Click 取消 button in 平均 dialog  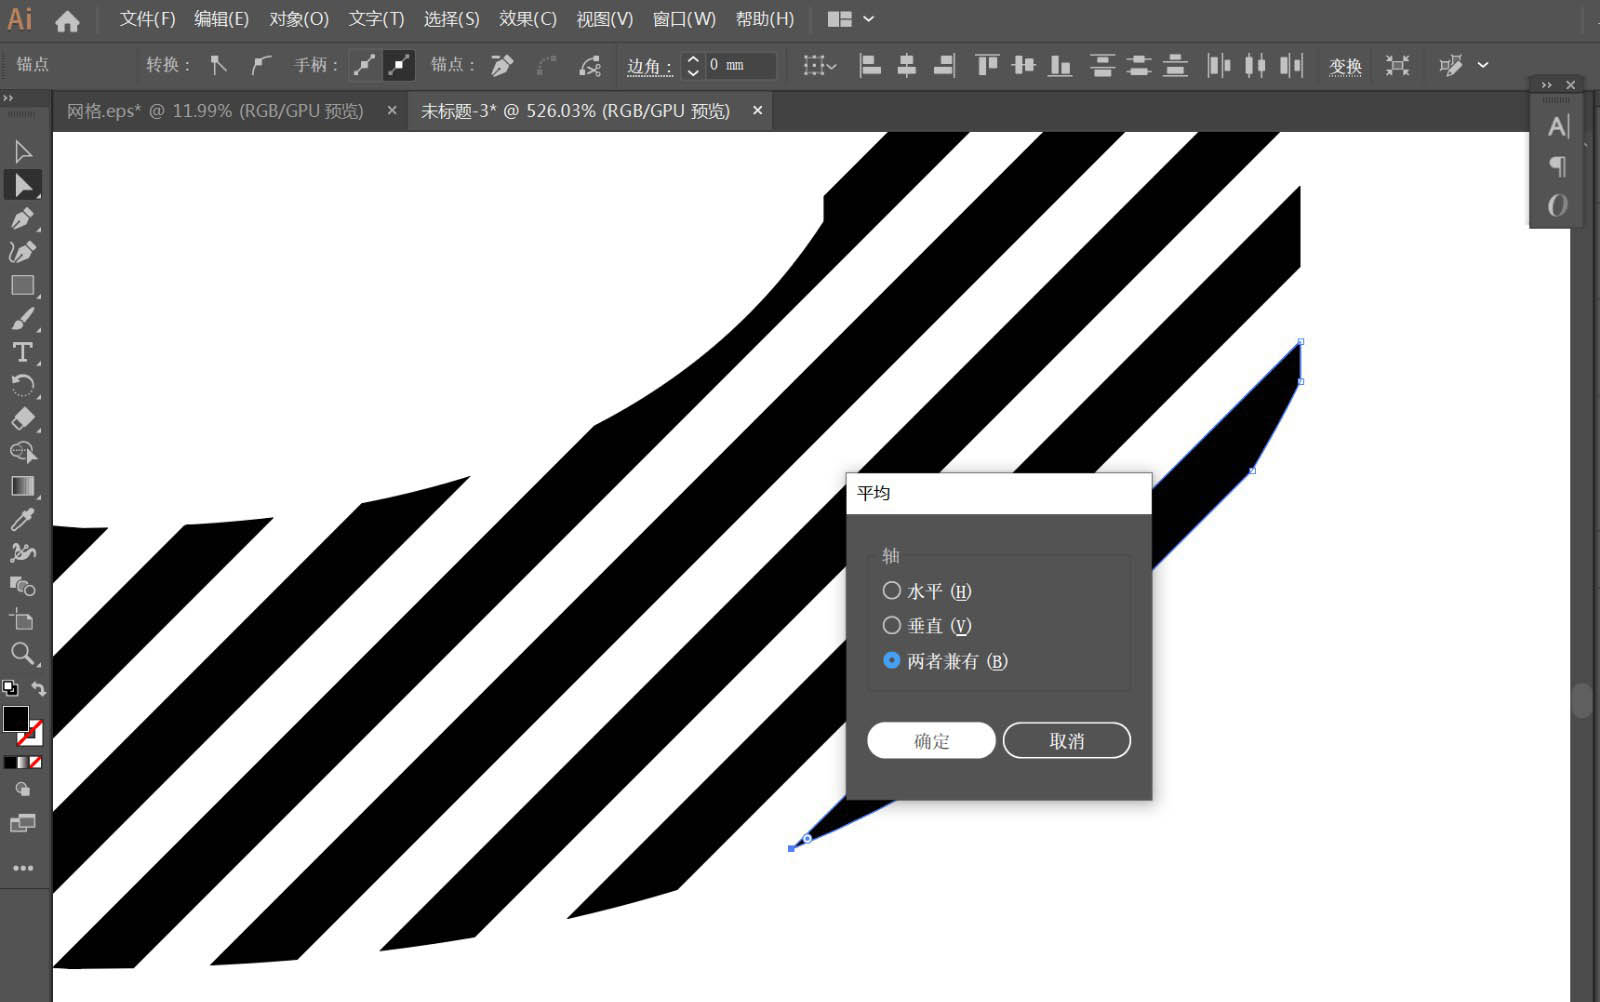pos(1066,740)
